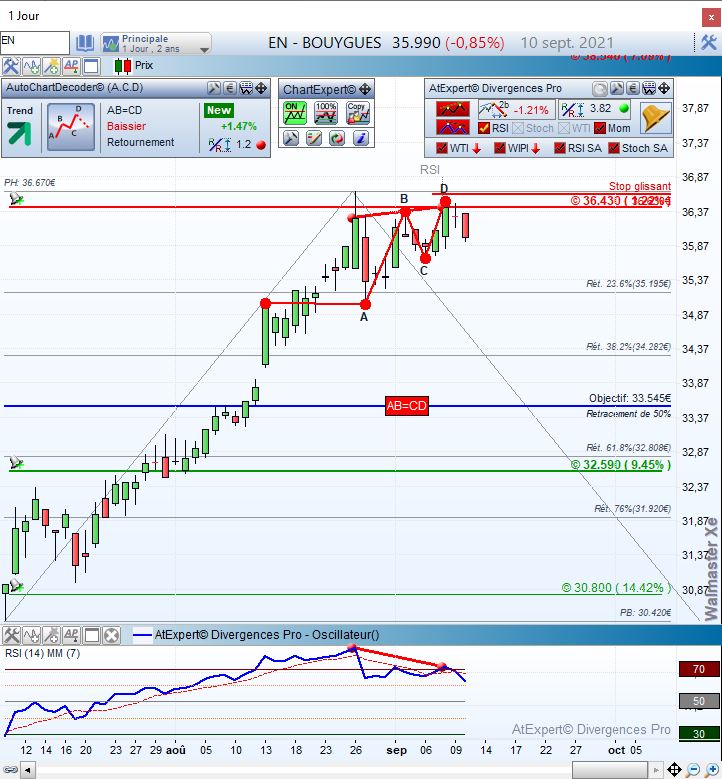Click the greyed circular icon in Divergences Pro header
This screenshot has height=779, width=722.
coord(600,89)
